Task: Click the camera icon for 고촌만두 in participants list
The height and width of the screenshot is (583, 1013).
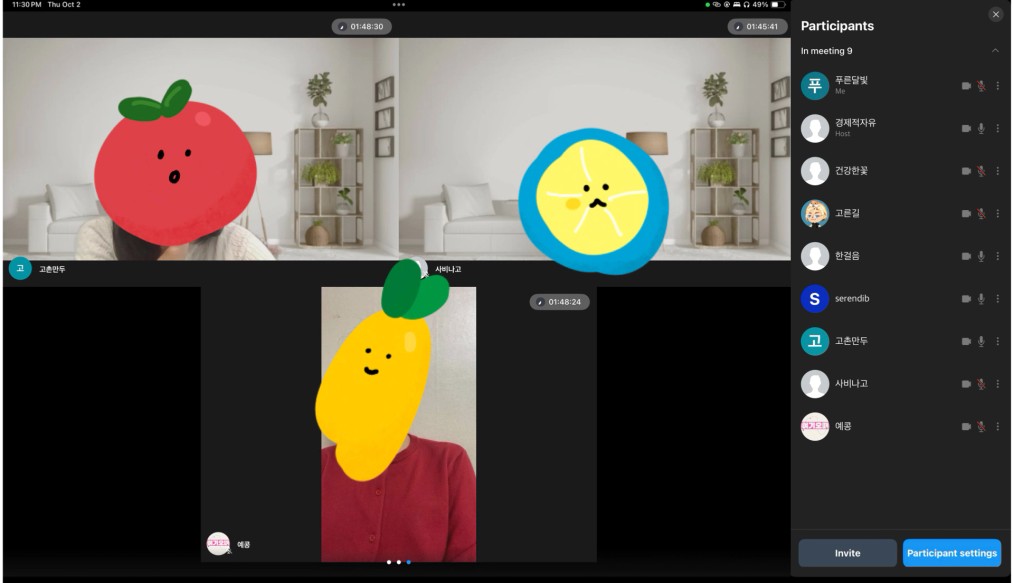Action: click(x=966, y=341)
